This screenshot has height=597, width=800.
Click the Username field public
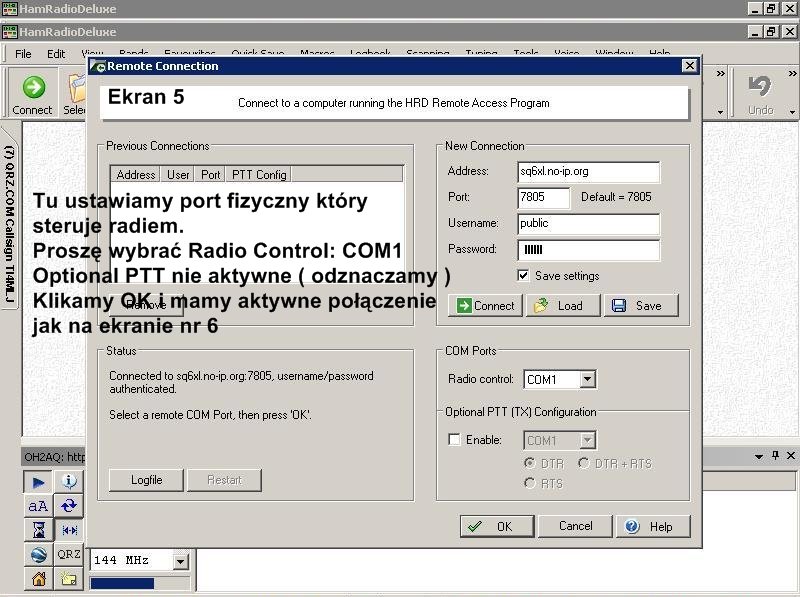(x=588, y=223)
